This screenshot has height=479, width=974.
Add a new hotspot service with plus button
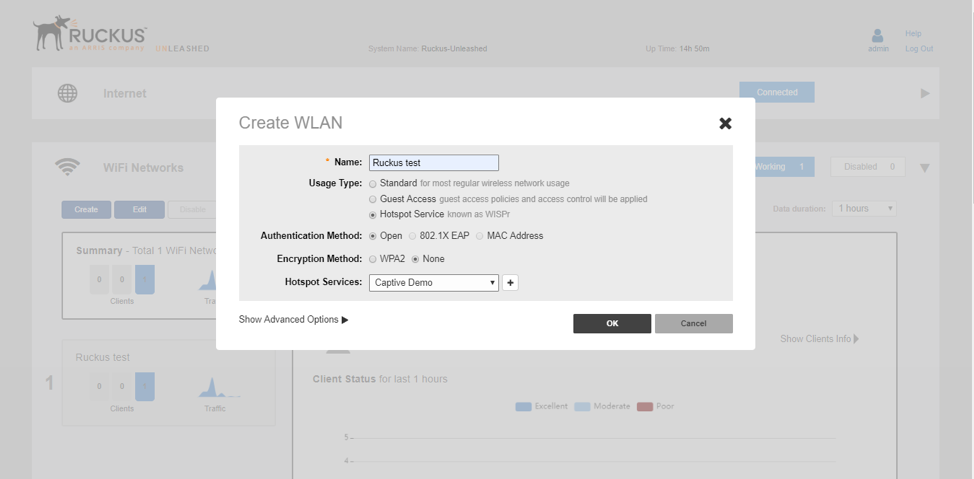pos(510,283)
